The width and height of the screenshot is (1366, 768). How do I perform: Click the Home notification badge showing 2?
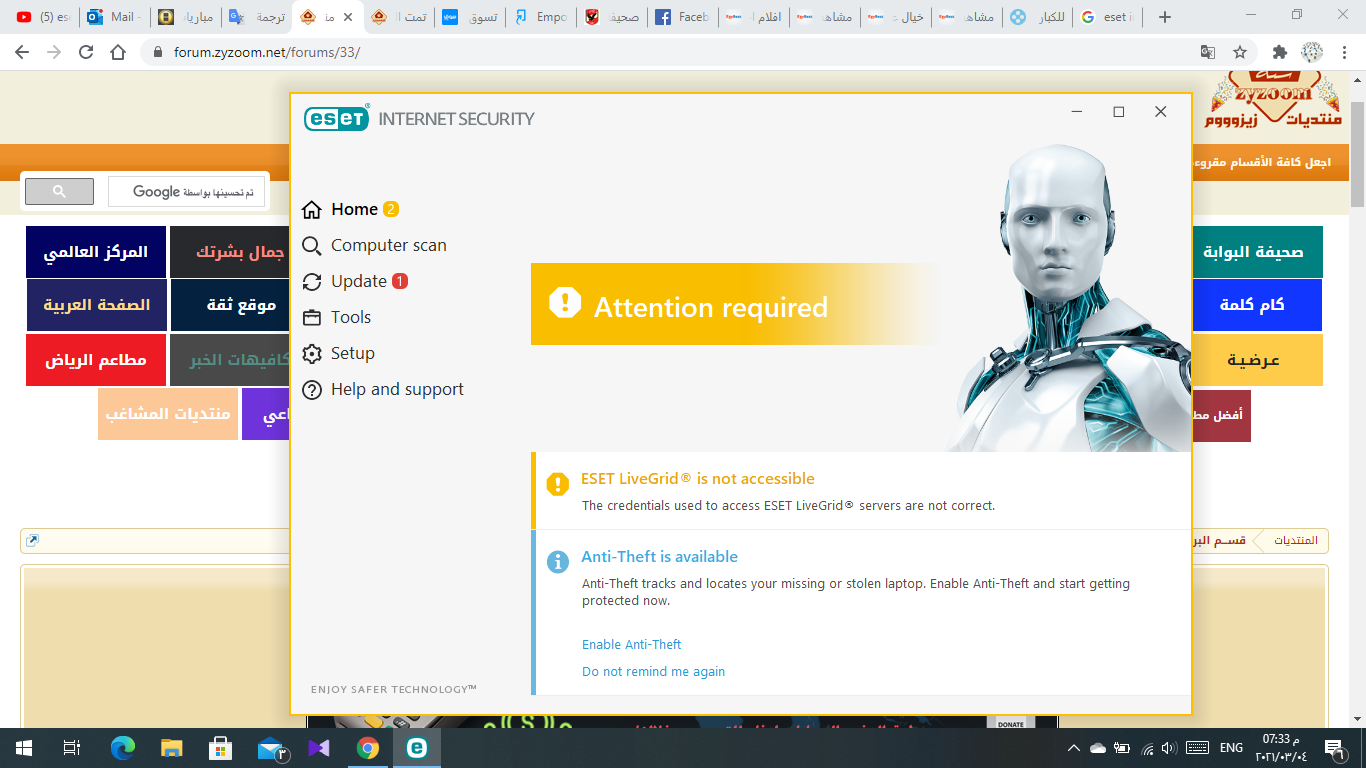(391, 209)
